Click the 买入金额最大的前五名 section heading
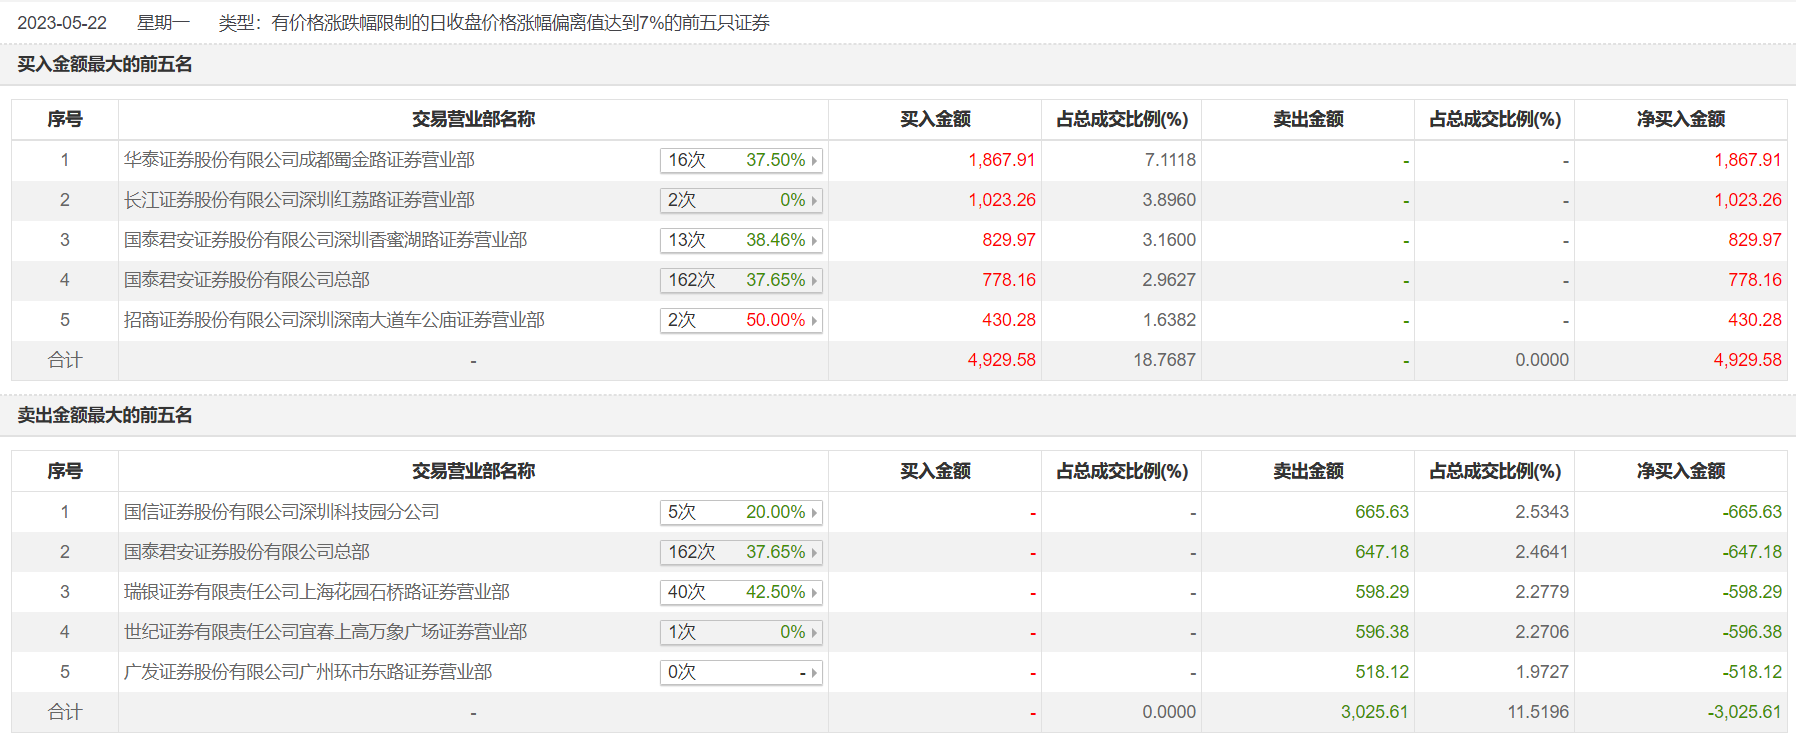 (x=105, y=64)
